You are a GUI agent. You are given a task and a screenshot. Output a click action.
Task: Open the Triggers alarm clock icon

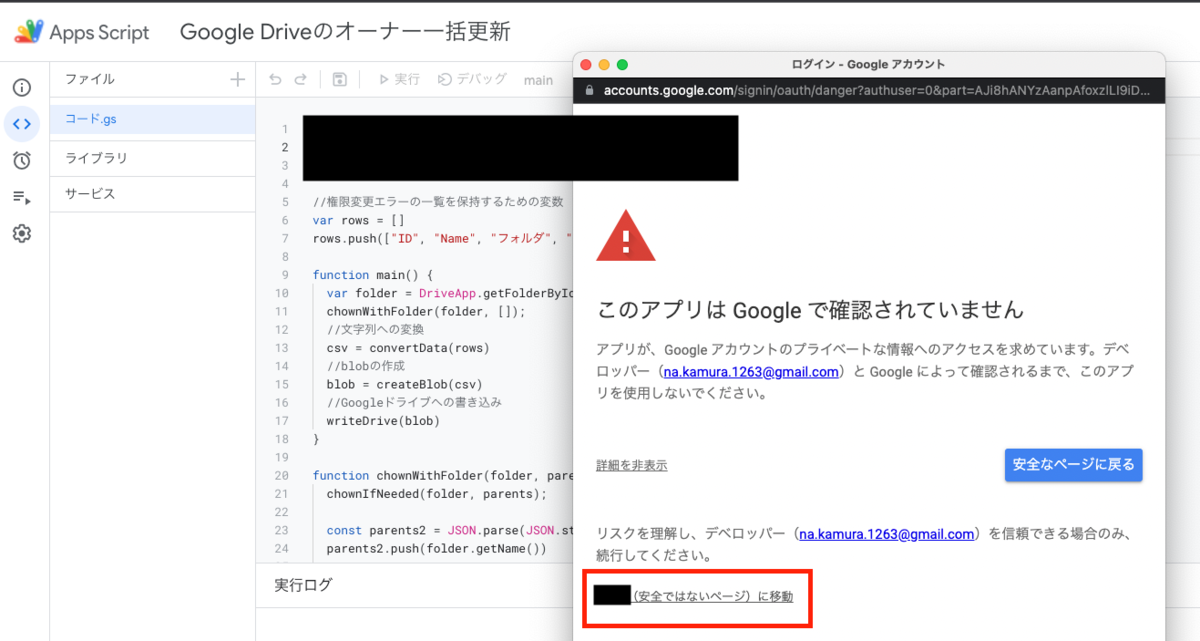(x=22, y=160)
